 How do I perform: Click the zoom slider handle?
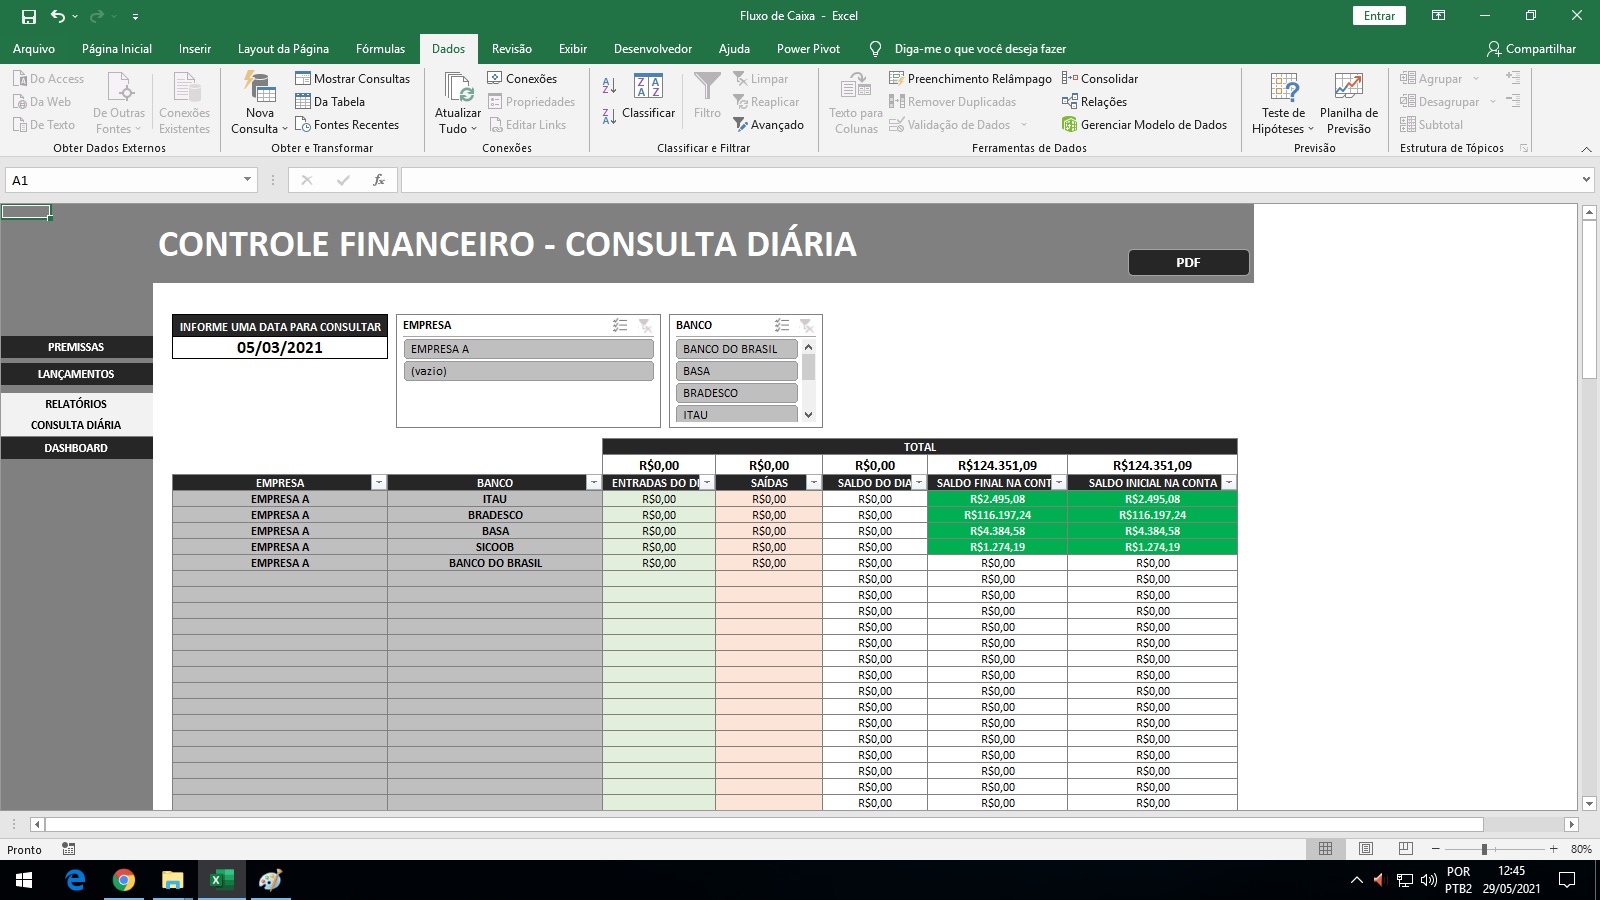click(1484, 849)
